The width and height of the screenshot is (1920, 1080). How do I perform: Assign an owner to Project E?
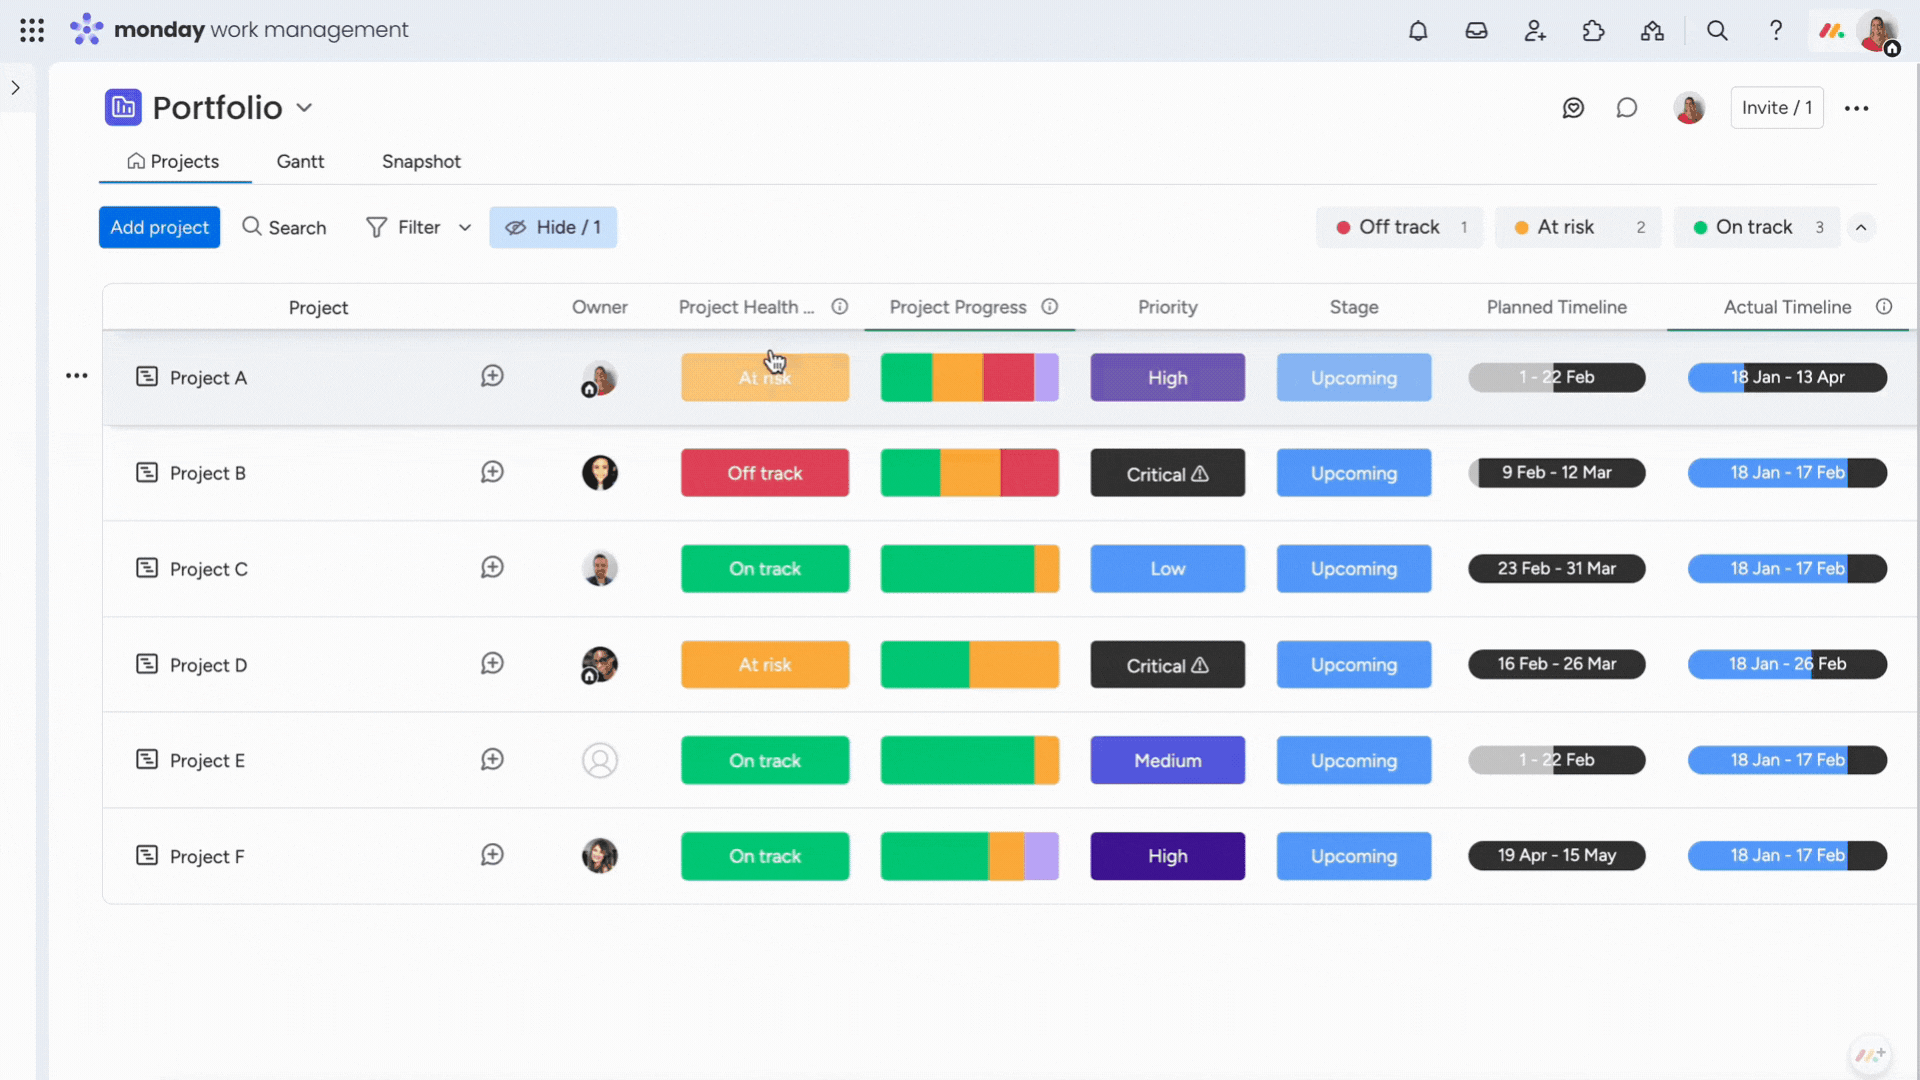pyautogui.click(x=600, y=760)
